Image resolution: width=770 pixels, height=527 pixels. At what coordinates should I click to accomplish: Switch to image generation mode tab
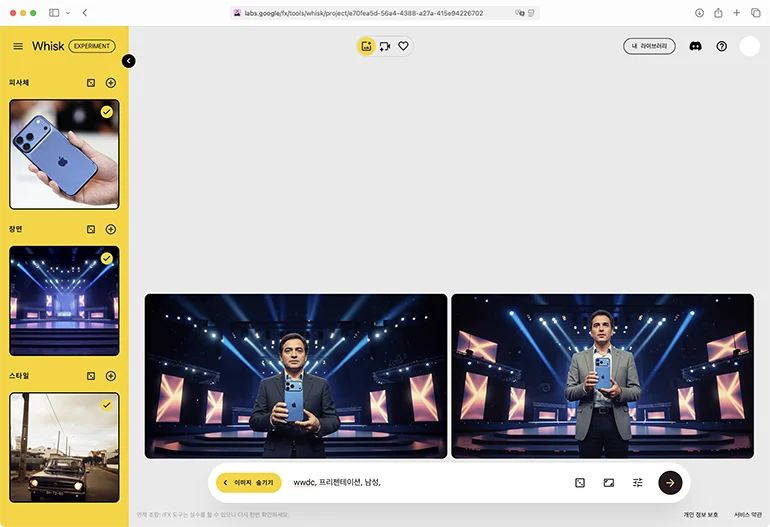(366, 46)
